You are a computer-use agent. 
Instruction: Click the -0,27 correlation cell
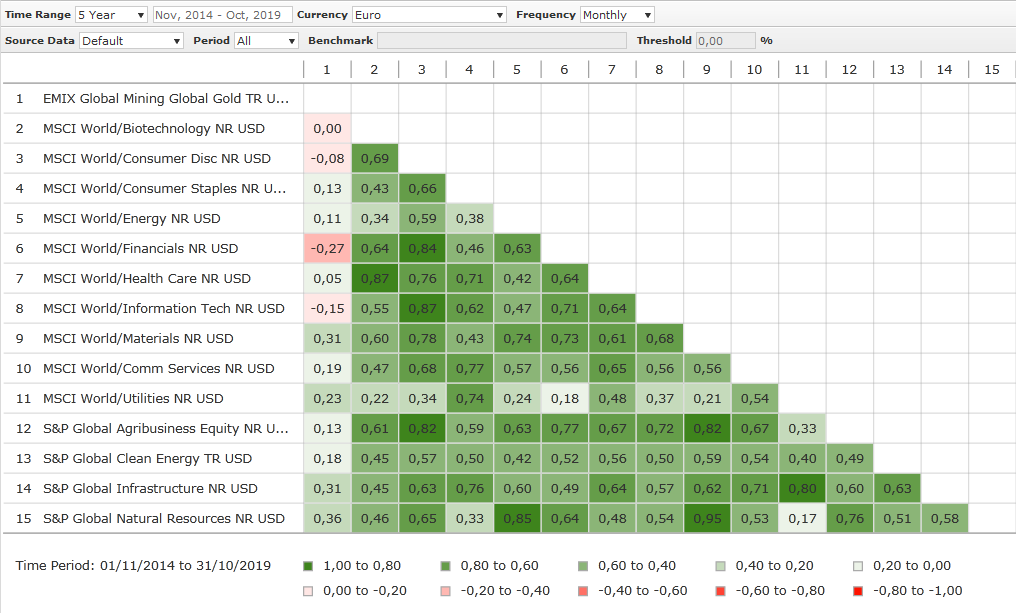pos(327,249)
